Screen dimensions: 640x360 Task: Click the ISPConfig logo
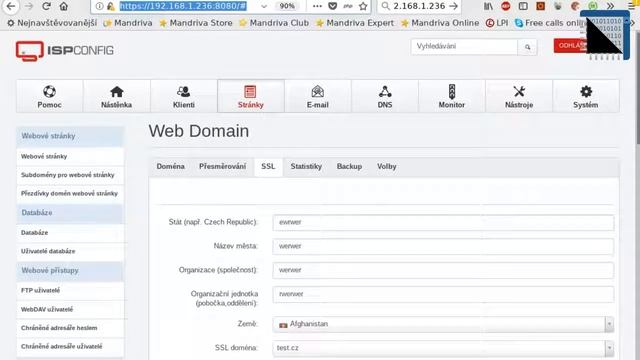point(64,51)
